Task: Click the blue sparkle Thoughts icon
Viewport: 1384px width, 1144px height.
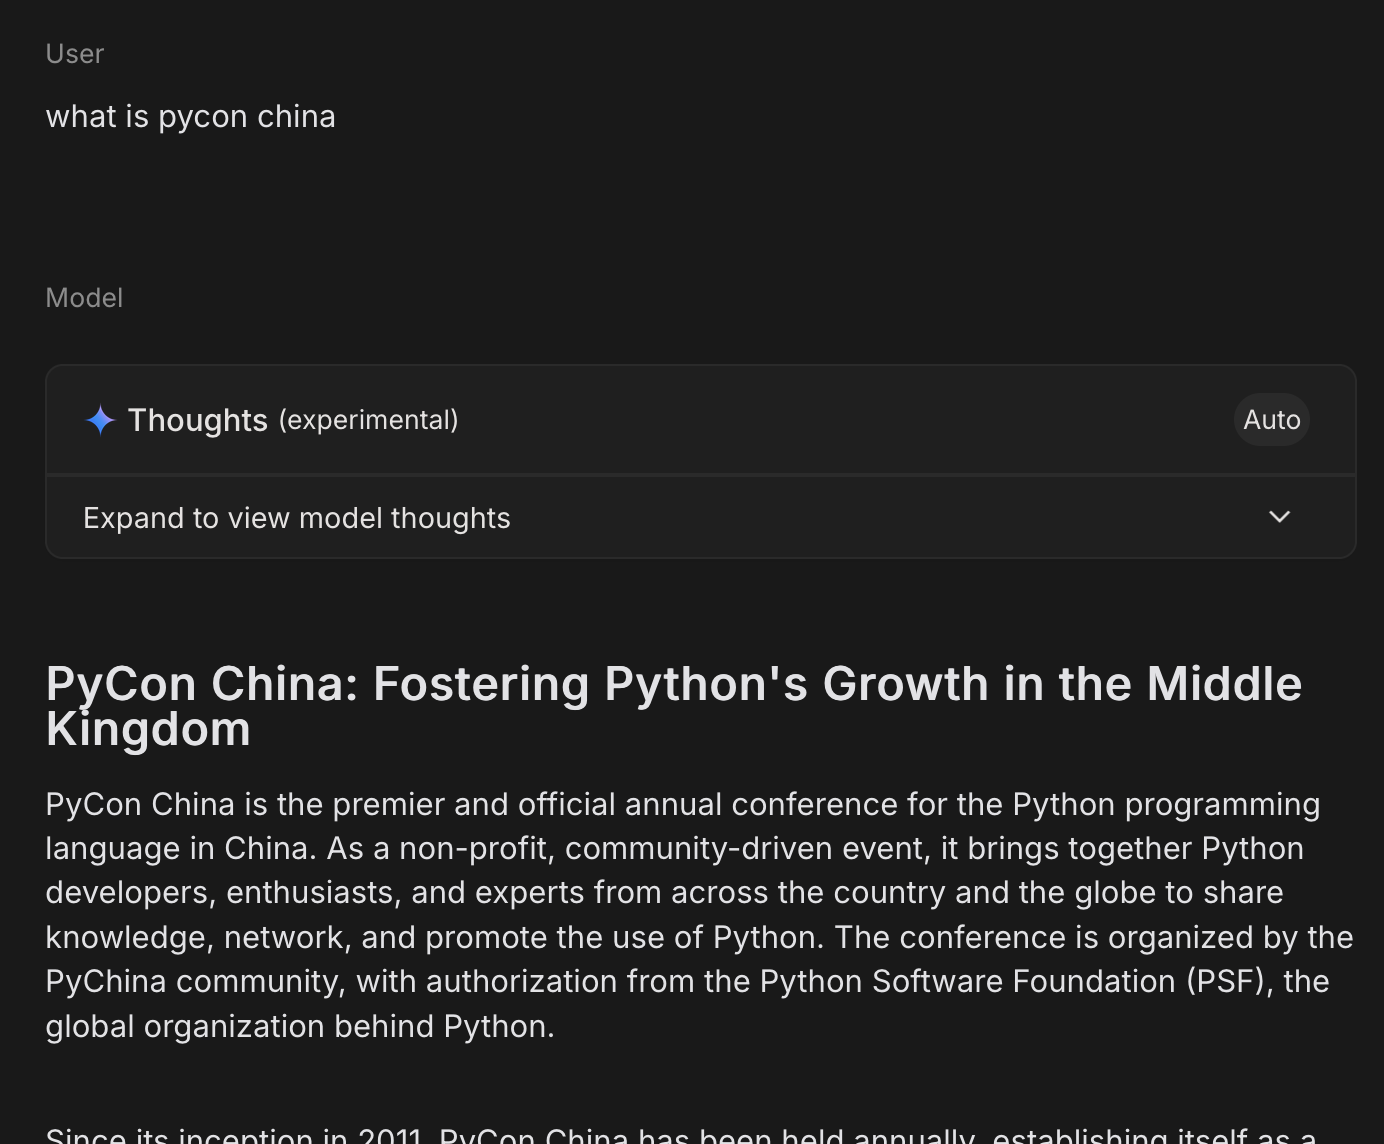Action: pos(100,420)
